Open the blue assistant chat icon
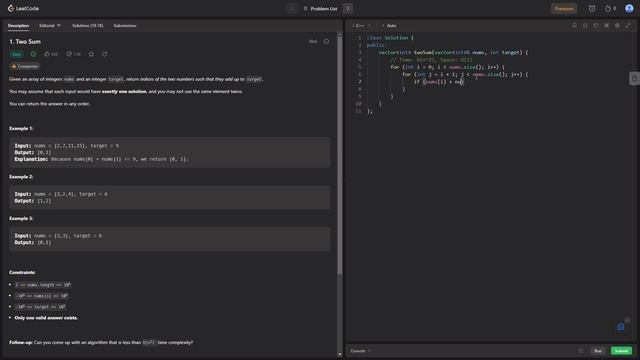The width and height of the screenshot is (640, 360). click(x=620, y=327)
